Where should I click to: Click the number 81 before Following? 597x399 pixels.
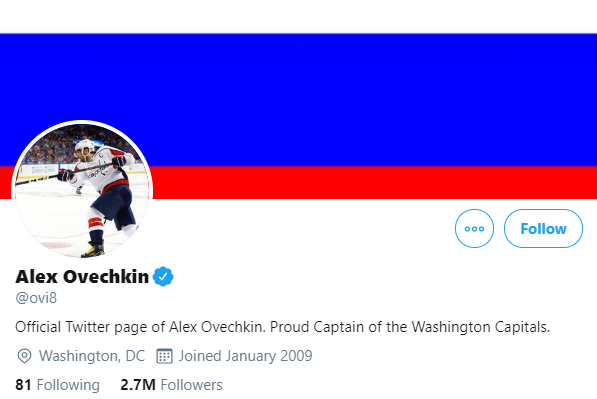[x=23, y=385]
